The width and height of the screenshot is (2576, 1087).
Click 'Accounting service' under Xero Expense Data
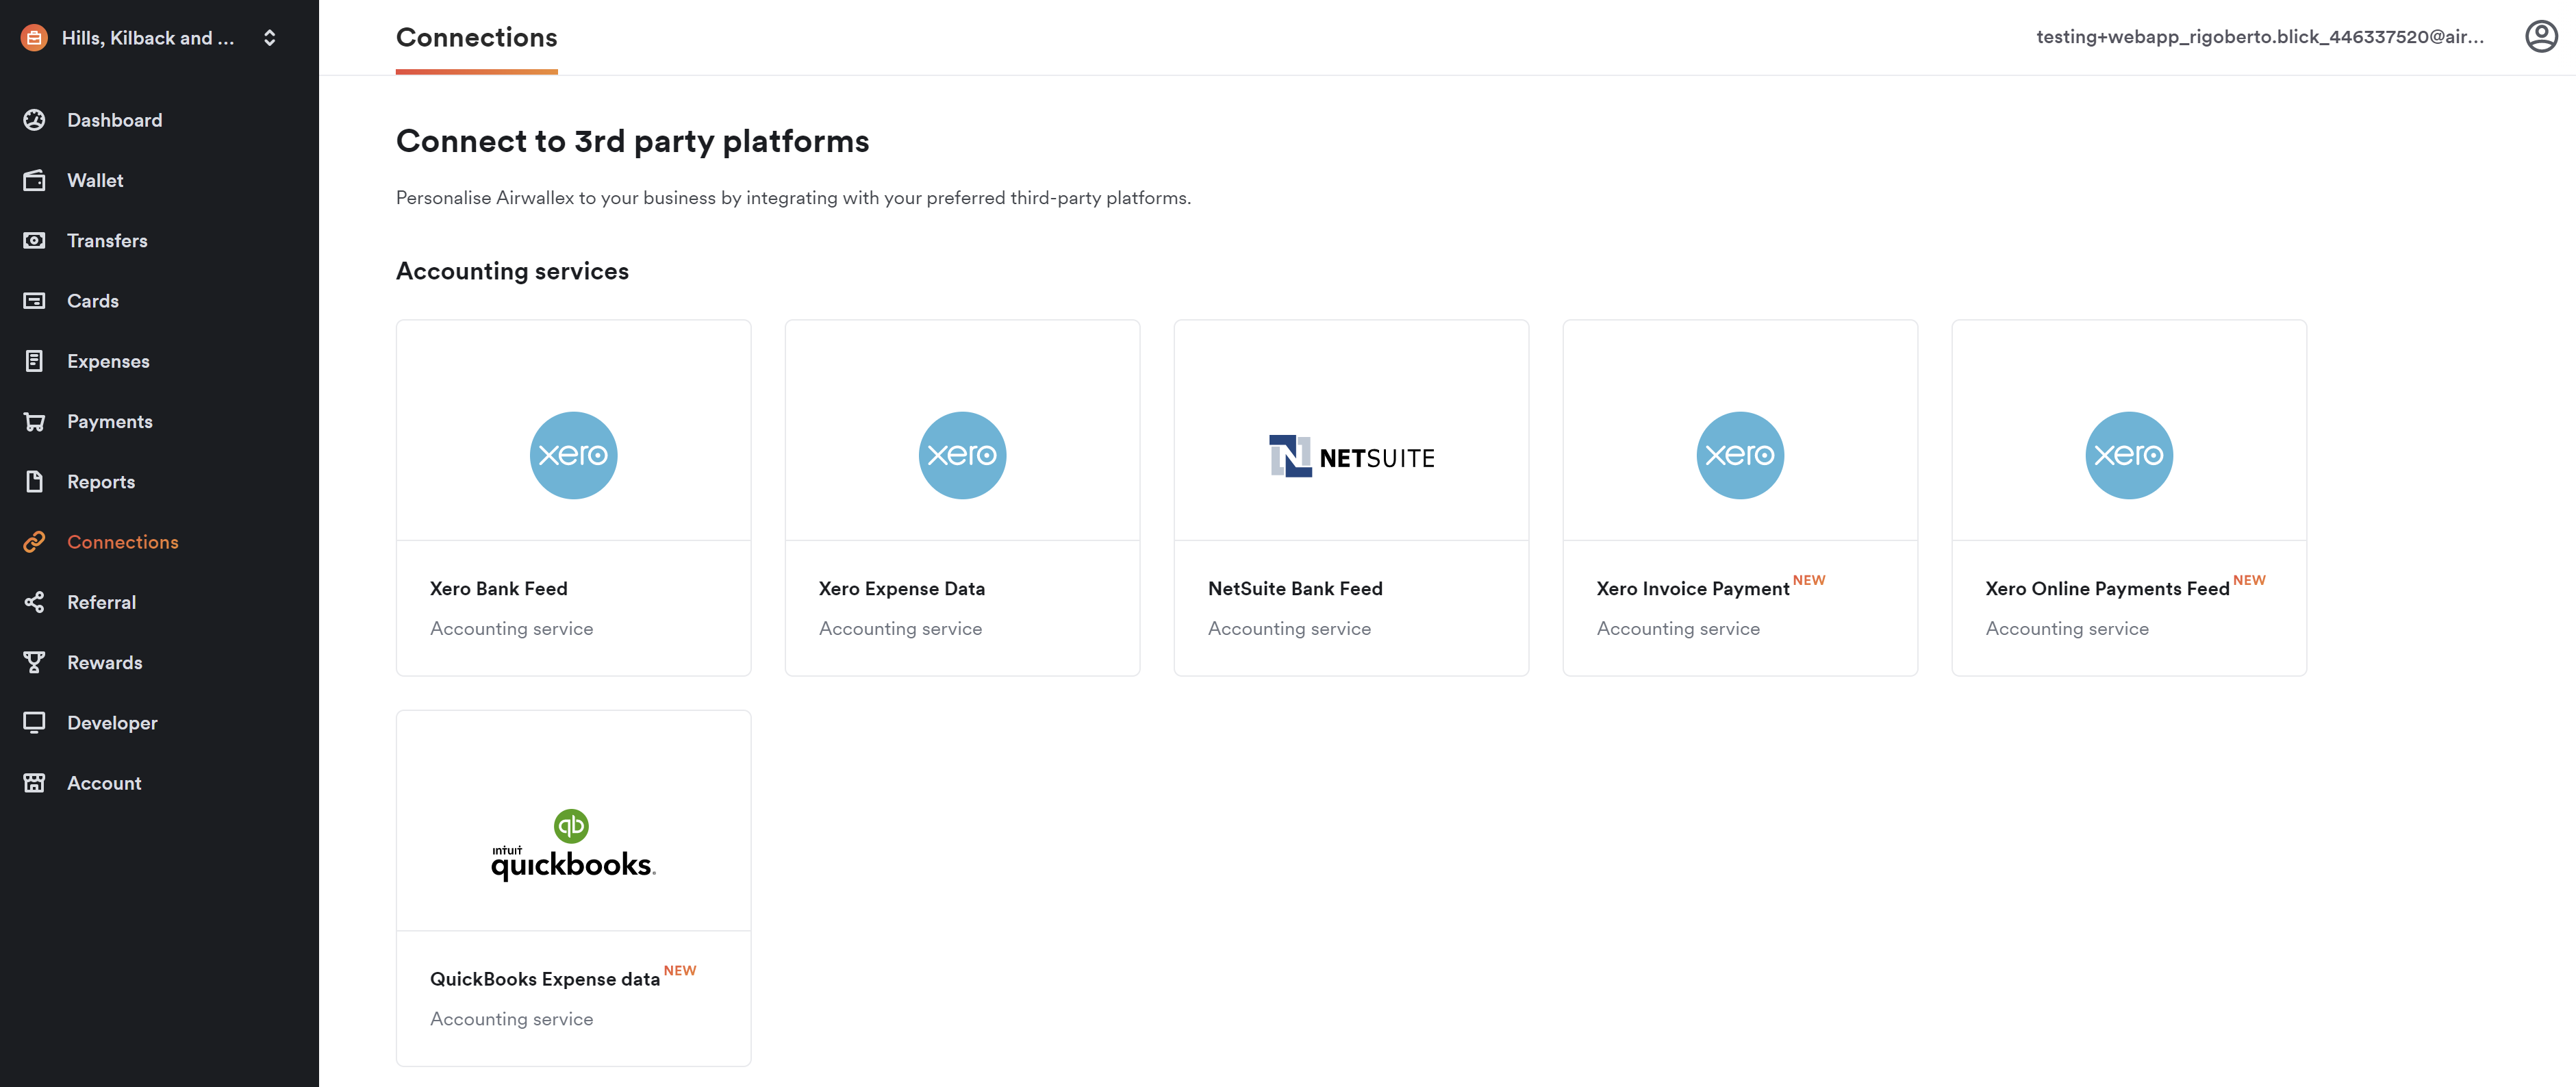click(900, 628)
